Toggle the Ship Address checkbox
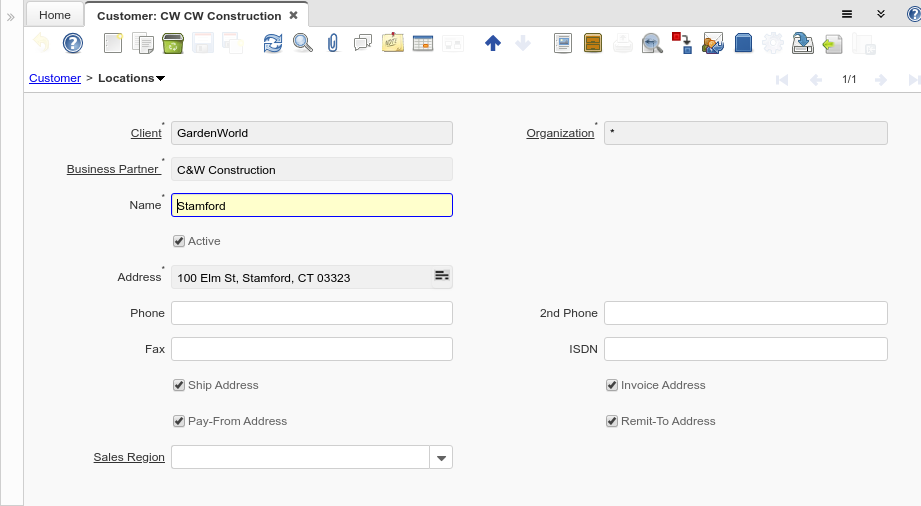Viewport: 921px width, 506px height. pyautogui.click(x=179, y=385)
